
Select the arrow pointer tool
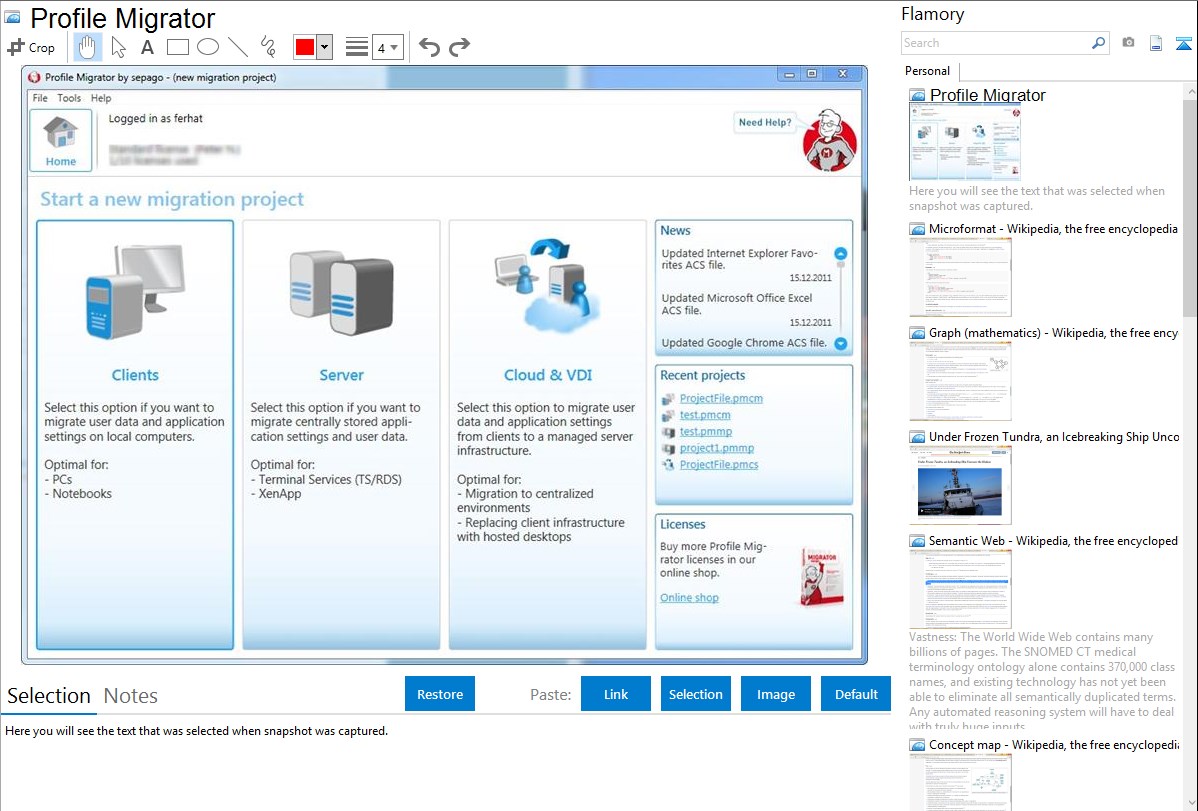[118, 47]
